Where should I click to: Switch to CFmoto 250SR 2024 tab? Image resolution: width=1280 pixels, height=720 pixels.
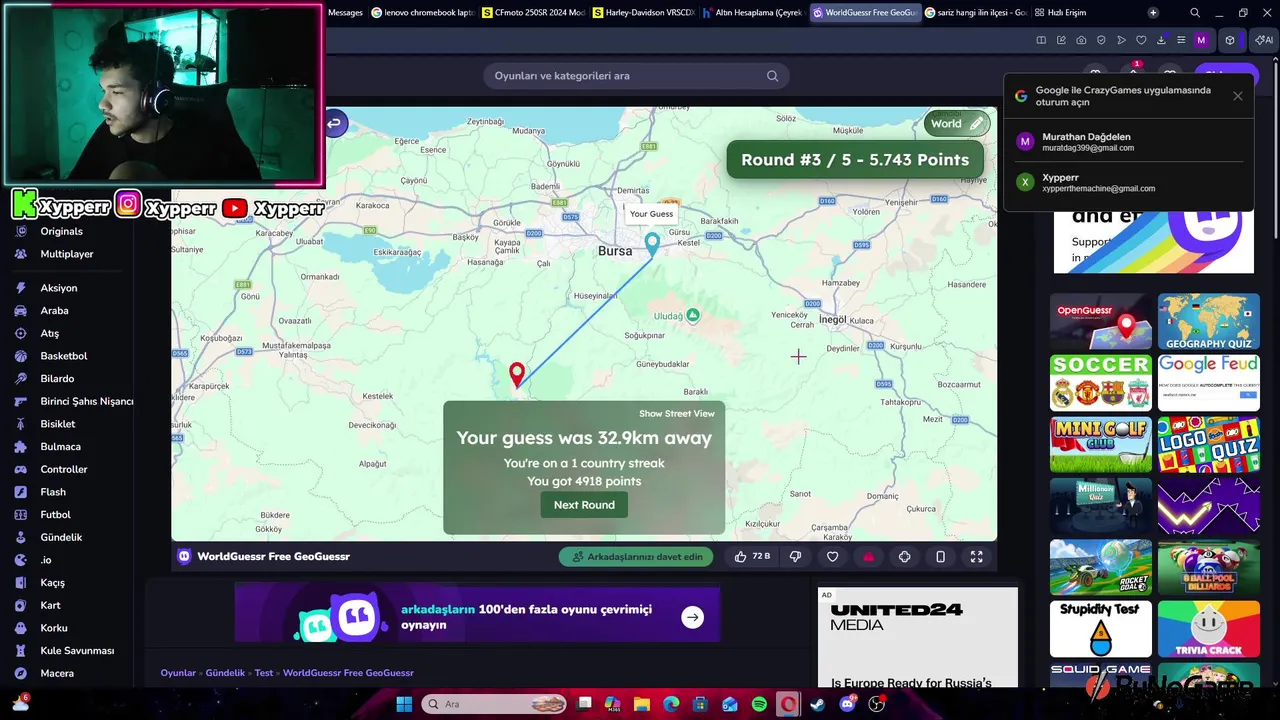point(533,13)
